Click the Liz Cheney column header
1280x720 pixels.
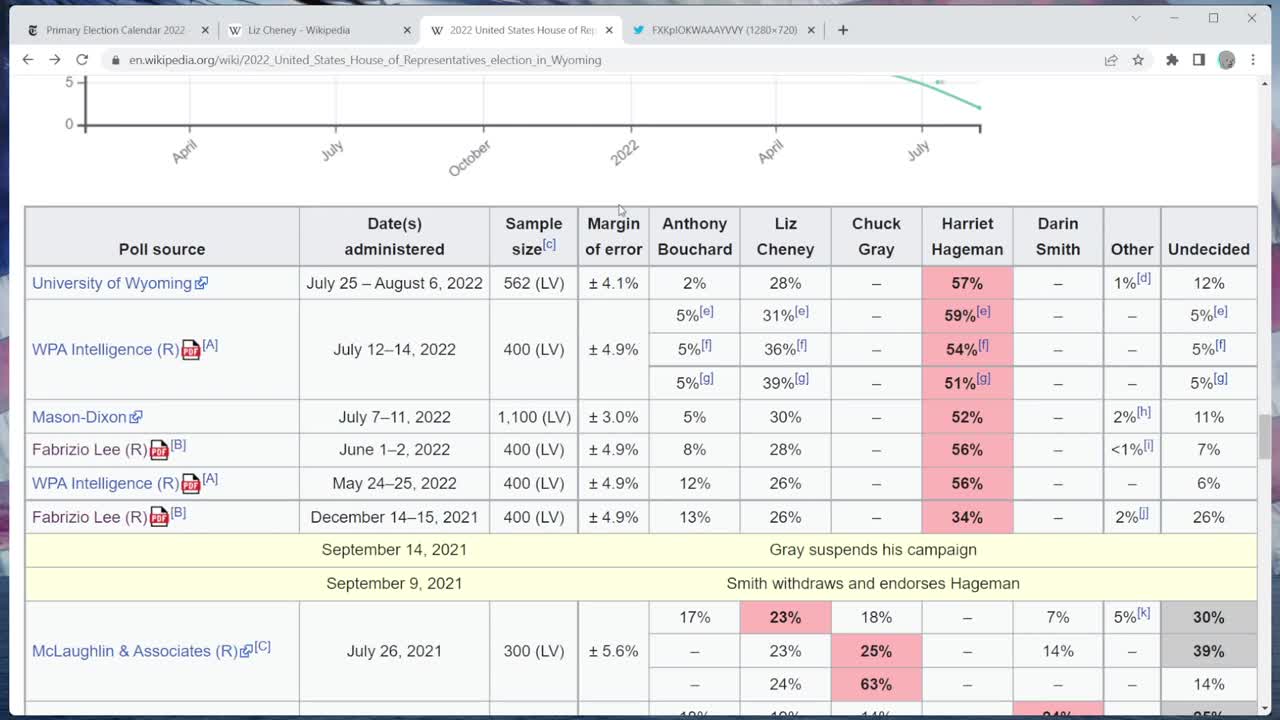pyautogui.click(x=785, y=236)
